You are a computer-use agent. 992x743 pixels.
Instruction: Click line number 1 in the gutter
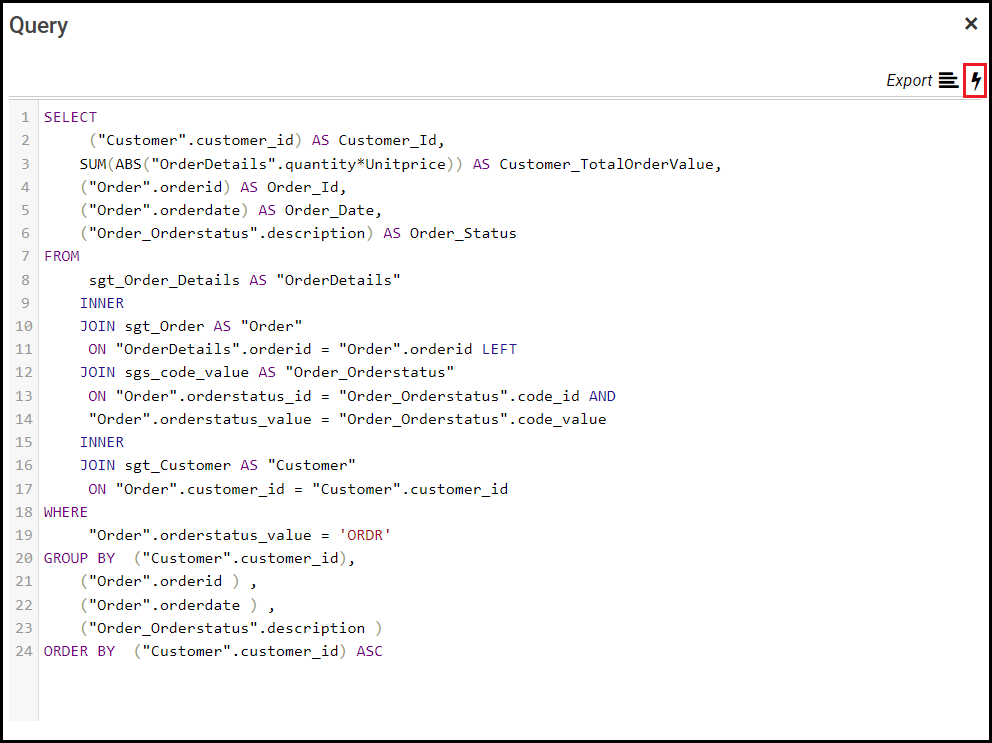pos(25,117)
